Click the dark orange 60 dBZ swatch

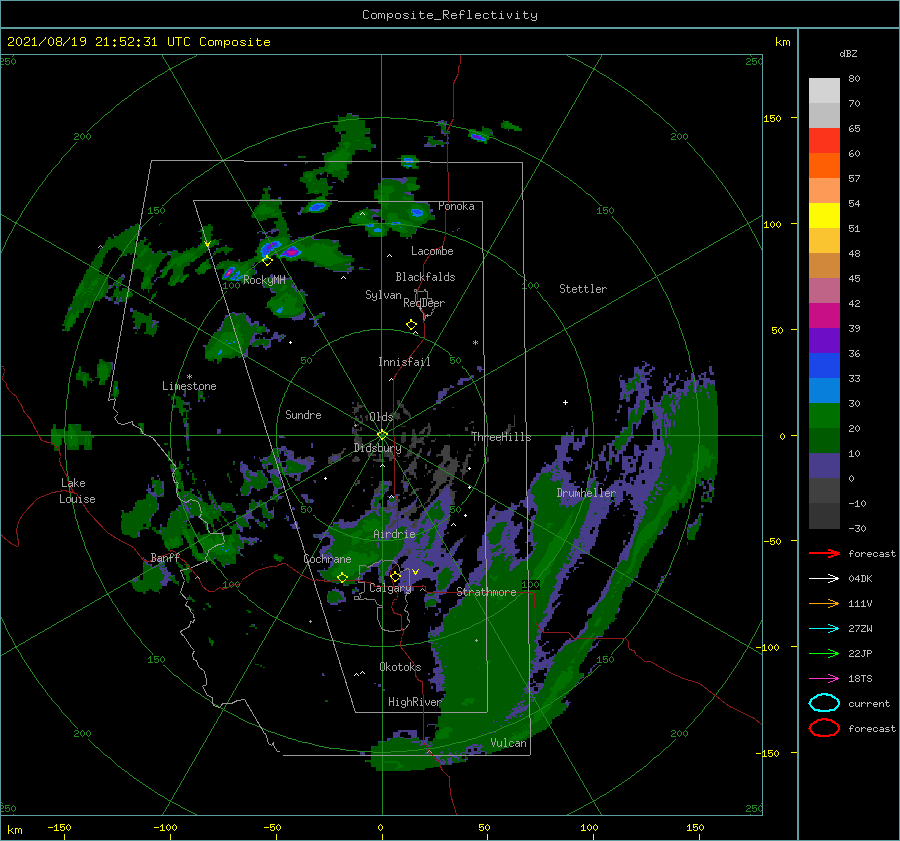pyautogui.click(x=824, y=165)
